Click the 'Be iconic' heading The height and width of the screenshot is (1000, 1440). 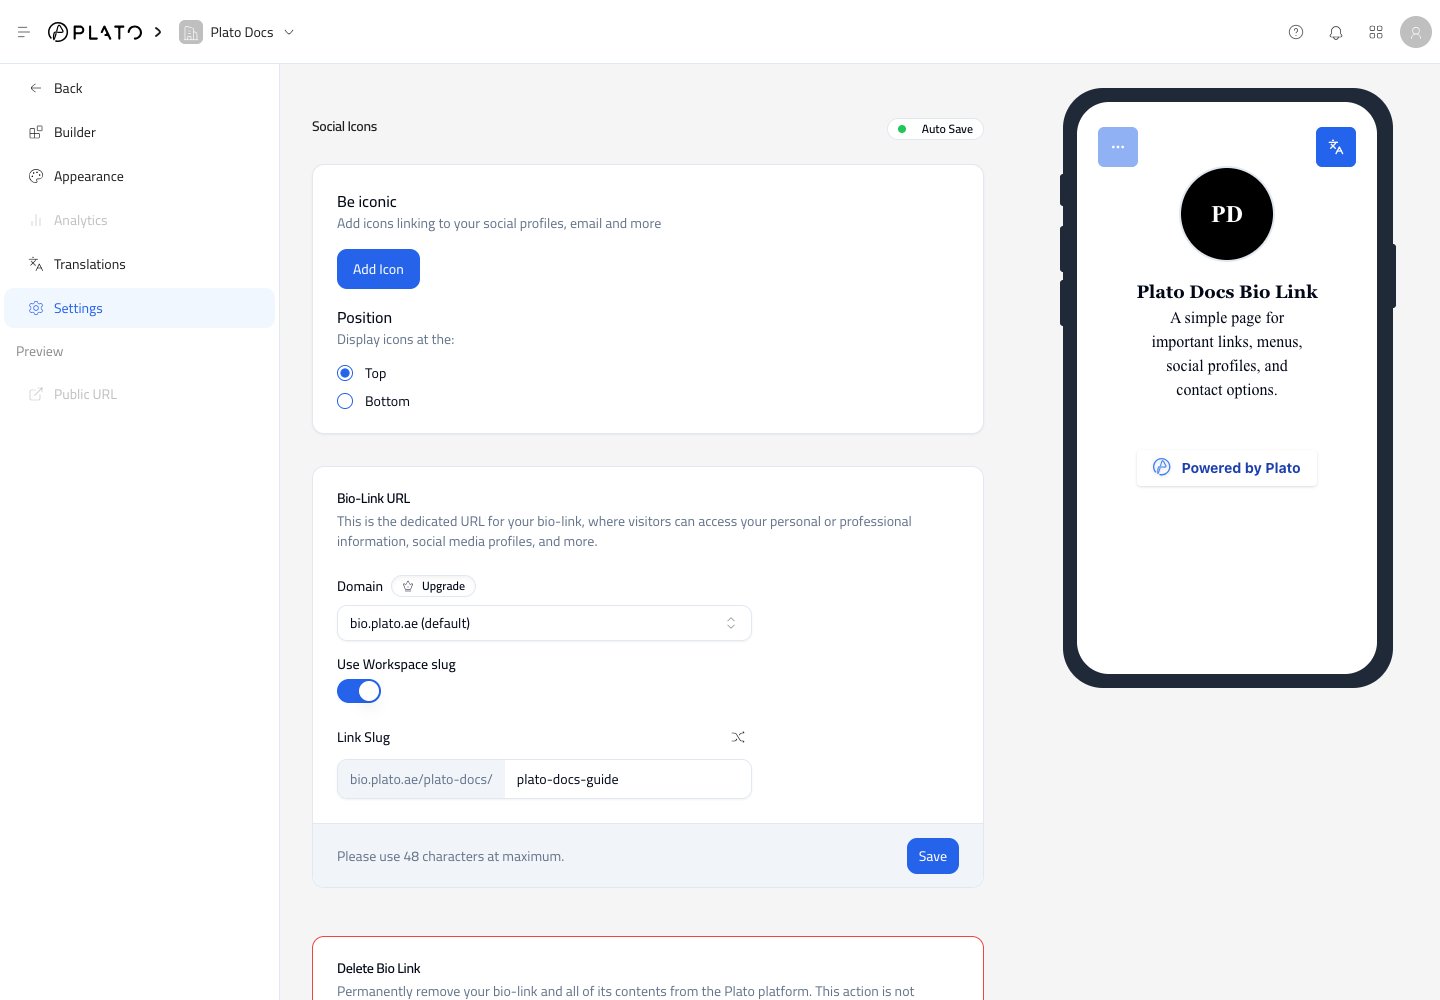point(366,202)
